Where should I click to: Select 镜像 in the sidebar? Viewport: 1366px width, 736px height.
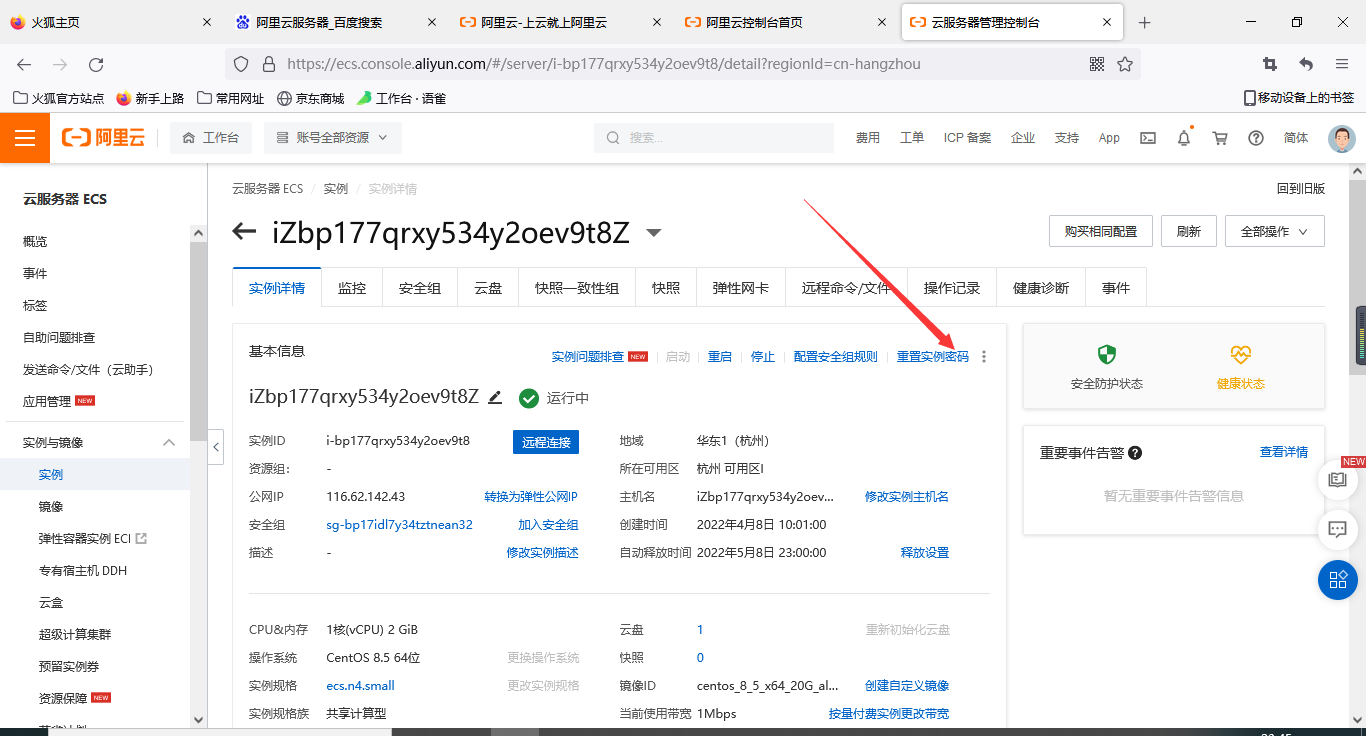pyautogui.click(x=51, y=507)
